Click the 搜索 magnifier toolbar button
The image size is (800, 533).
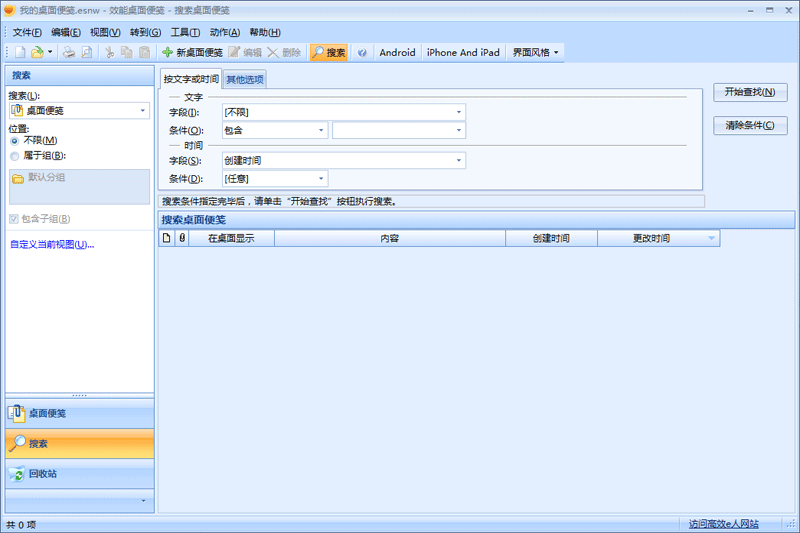328,52
